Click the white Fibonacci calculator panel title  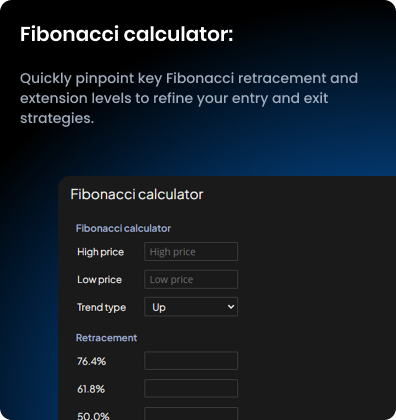pos(137,194)
